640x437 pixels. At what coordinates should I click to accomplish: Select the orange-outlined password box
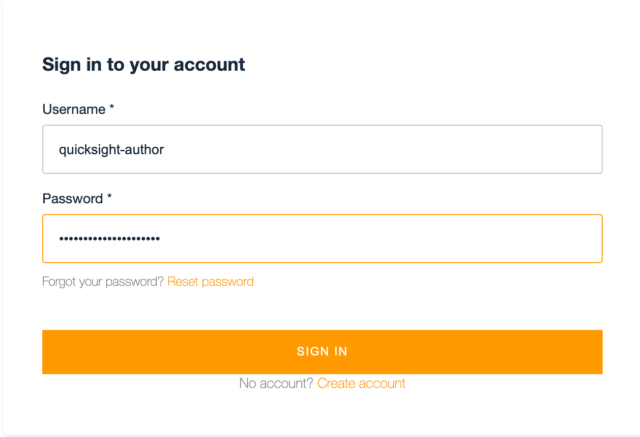pos(322,238)
